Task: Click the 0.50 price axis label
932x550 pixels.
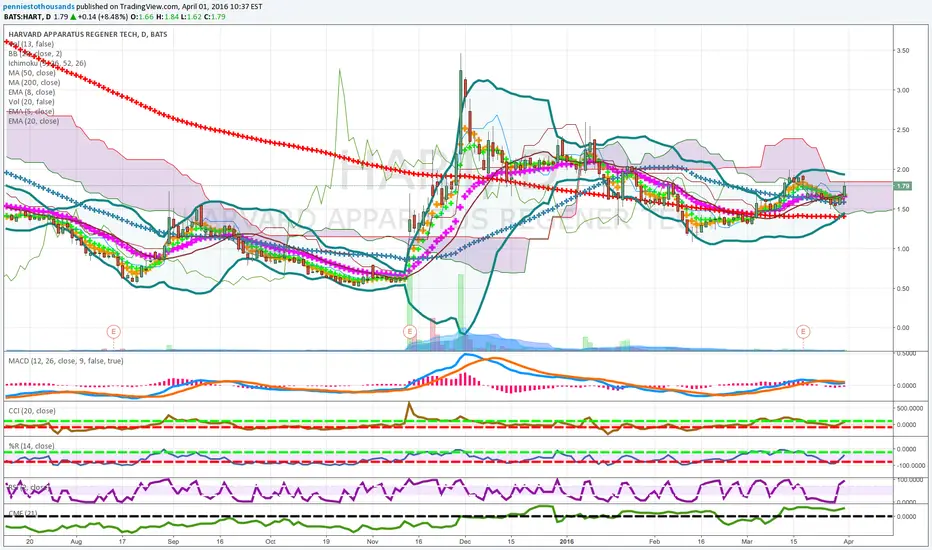Action: tap(903, 288)
